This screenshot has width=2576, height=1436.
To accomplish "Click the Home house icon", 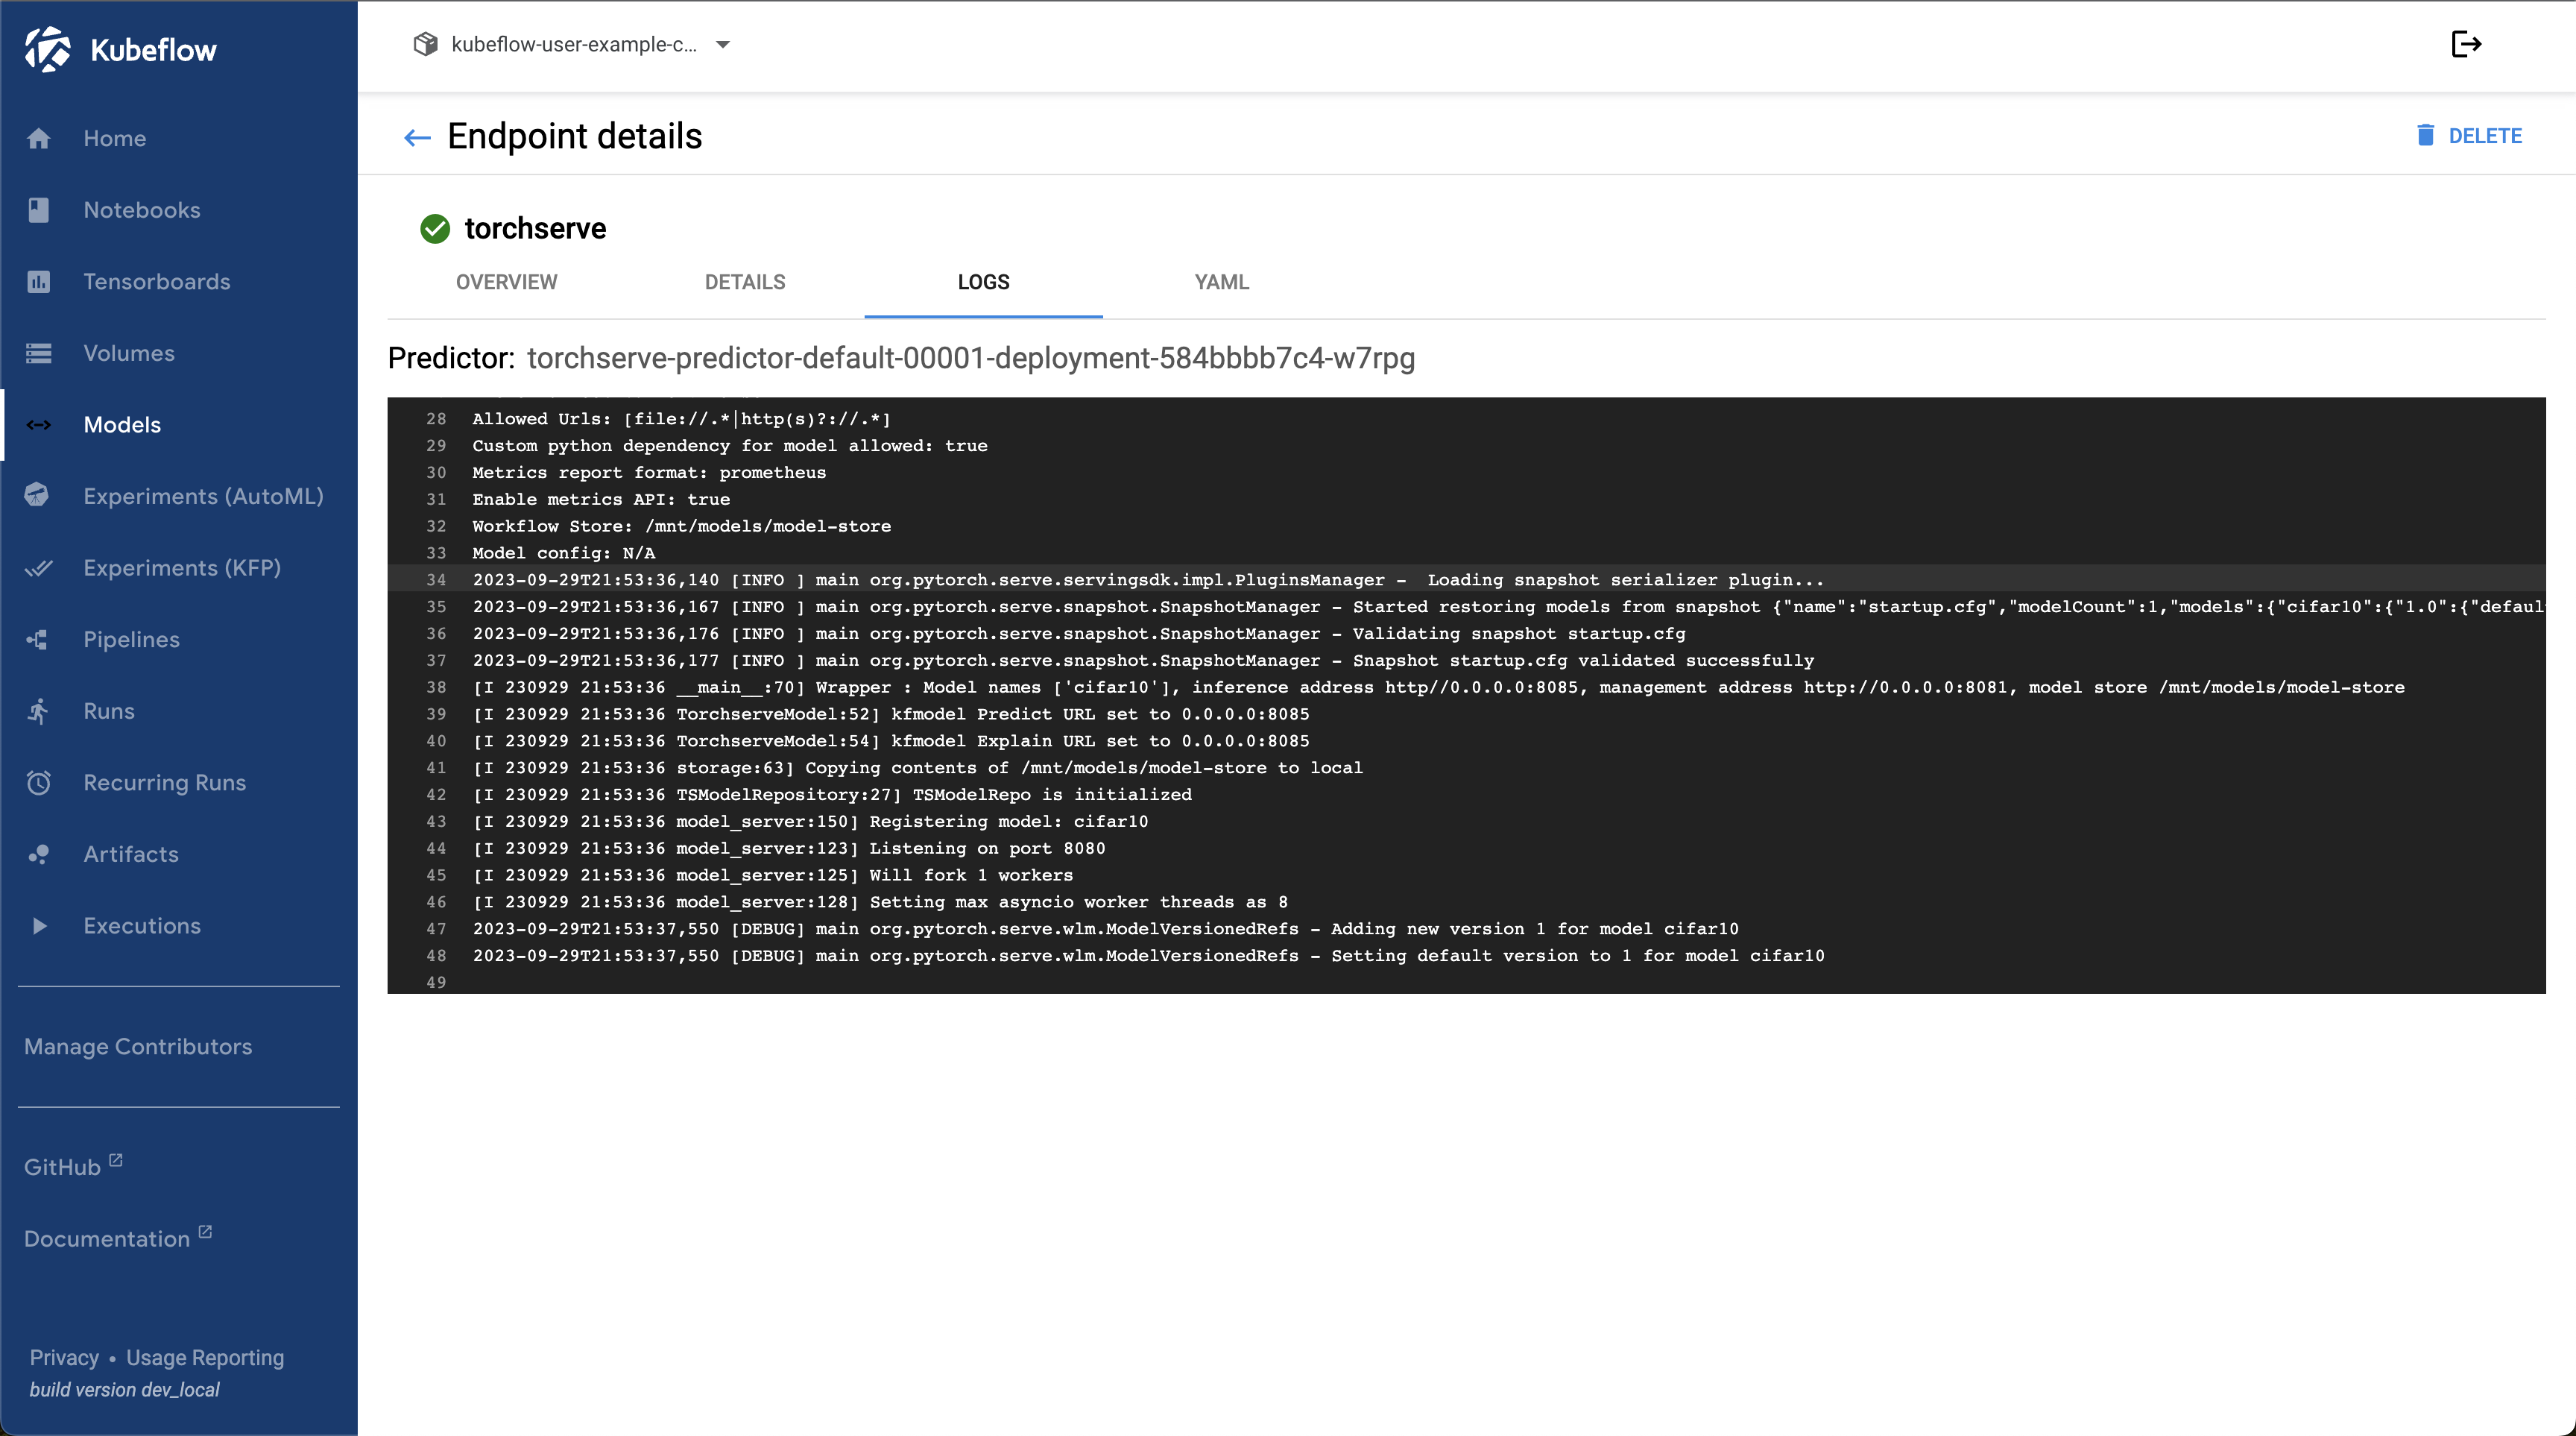I will point(39,139).
